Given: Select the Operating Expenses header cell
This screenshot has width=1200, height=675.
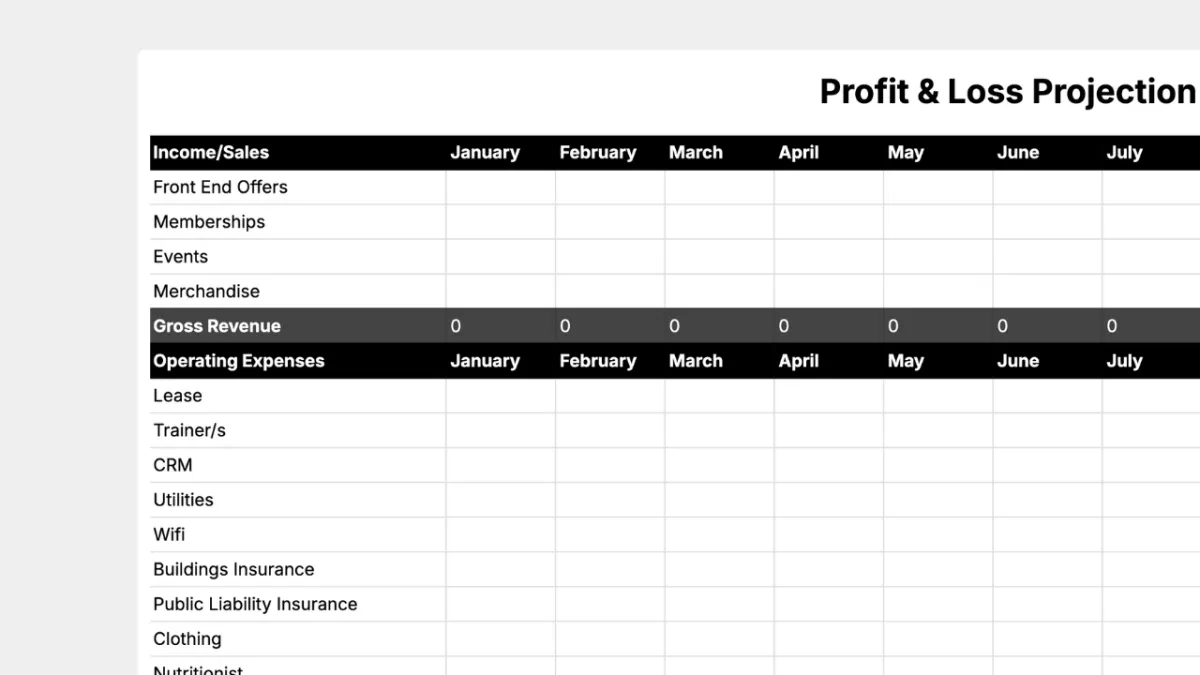Looking at the screenshot, I should click(298, 361).
